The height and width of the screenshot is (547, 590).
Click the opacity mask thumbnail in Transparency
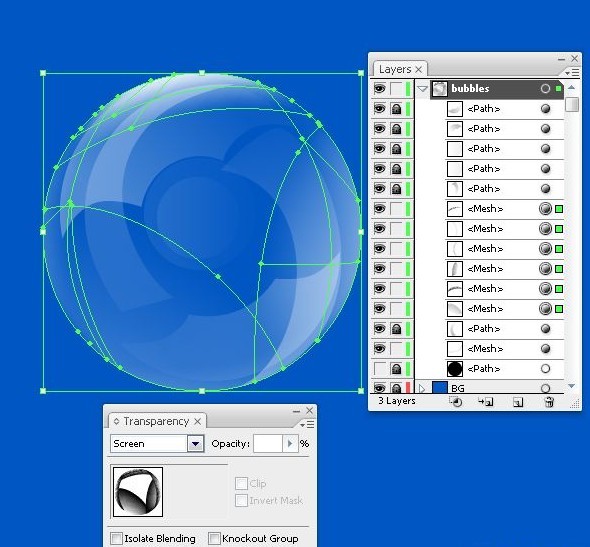pyautogui.click(x=138, y=492)
